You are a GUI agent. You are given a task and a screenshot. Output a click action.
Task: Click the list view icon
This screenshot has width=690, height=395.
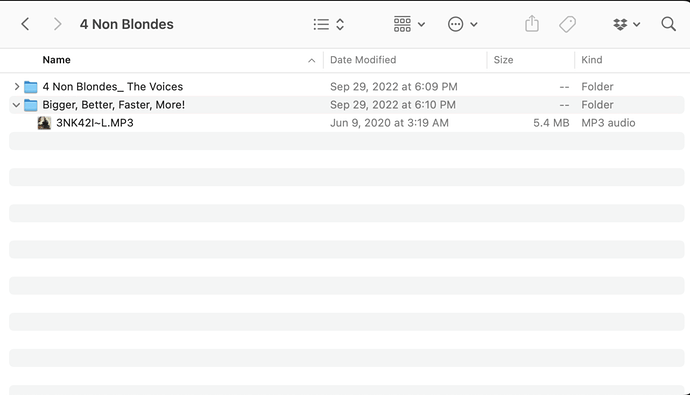321,24
